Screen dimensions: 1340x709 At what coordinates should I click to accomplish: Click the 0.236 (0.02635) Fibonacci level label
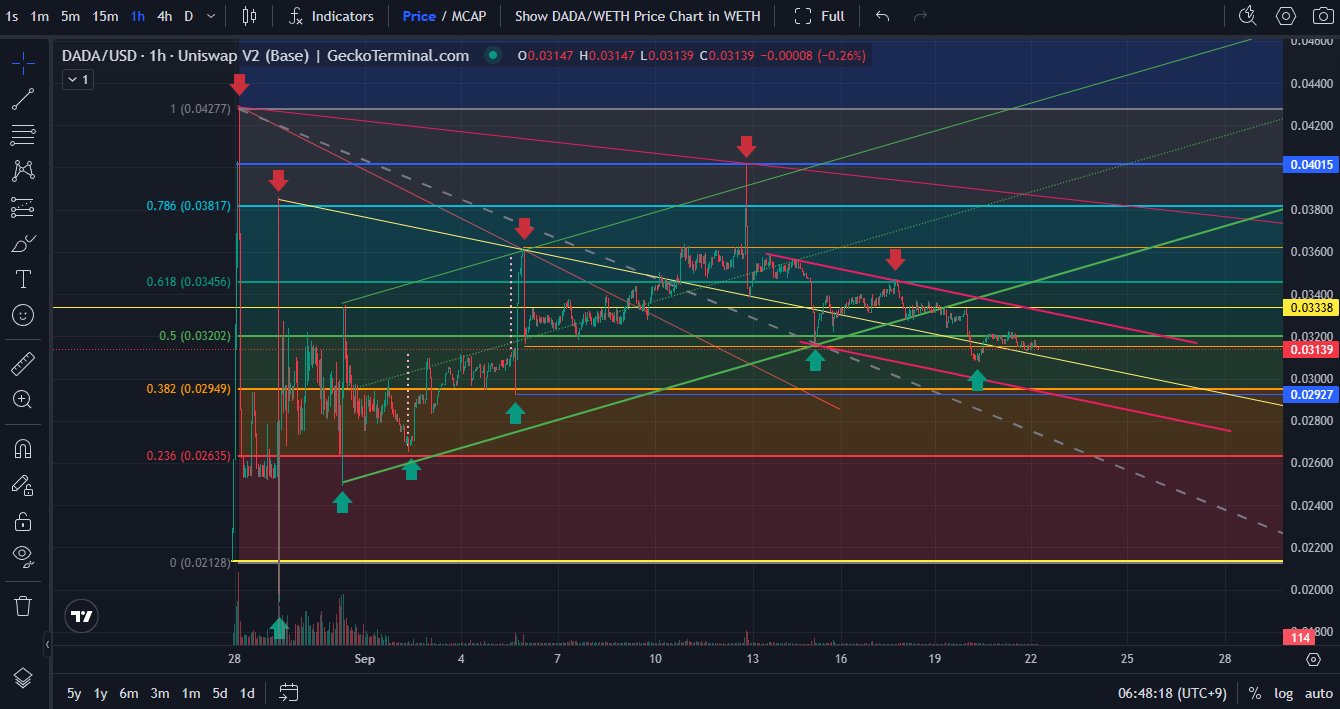coord(189,456)
